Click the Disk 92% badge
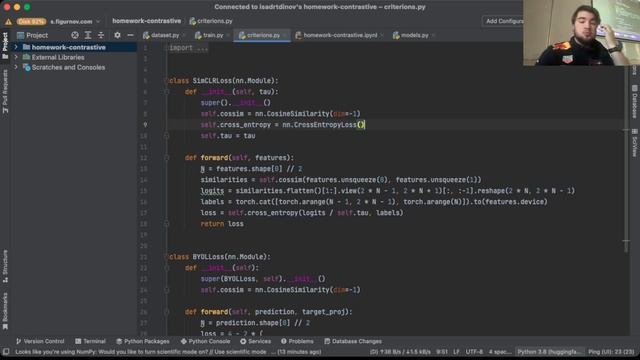This screenshot has height=360, width=640. (31, 21)
